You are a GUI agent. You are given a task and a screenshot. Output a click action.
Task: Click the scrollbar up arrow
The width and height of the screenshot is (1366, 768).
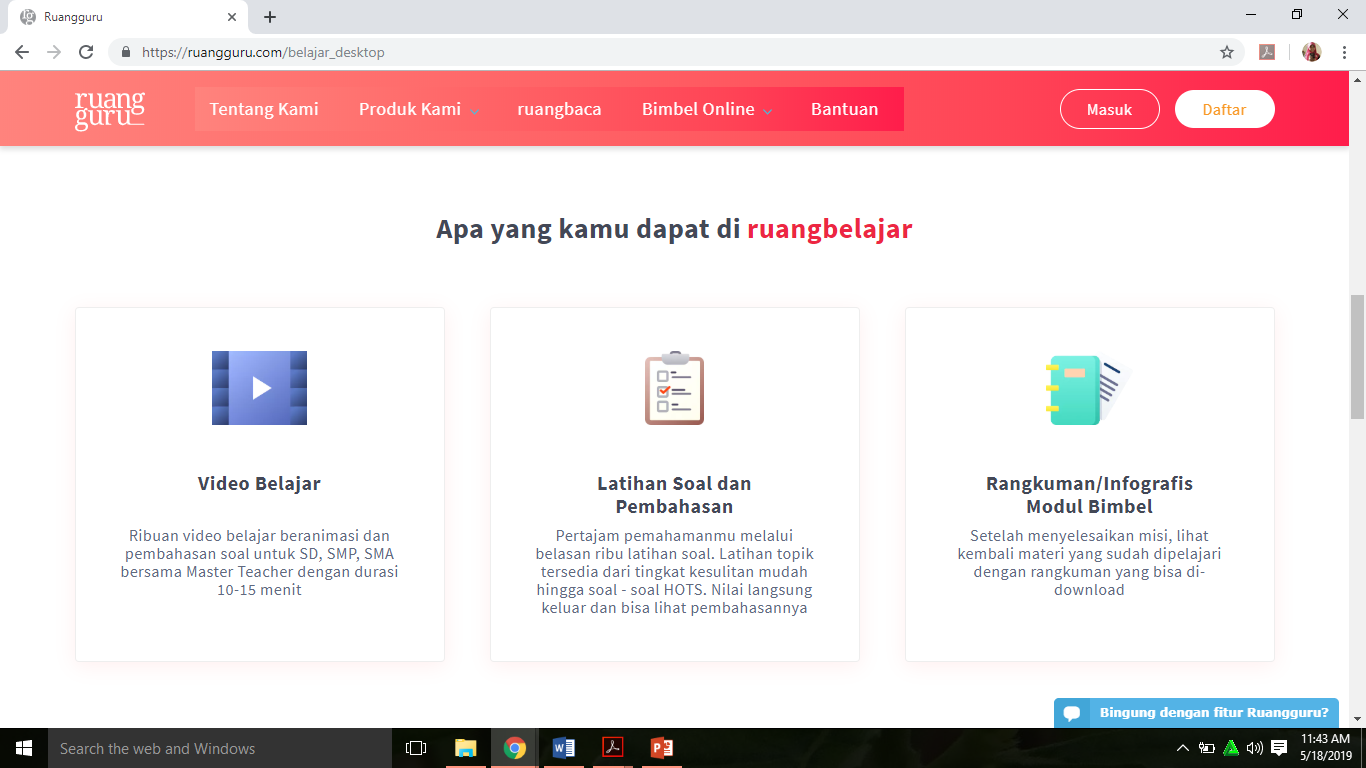[1357, 78]
